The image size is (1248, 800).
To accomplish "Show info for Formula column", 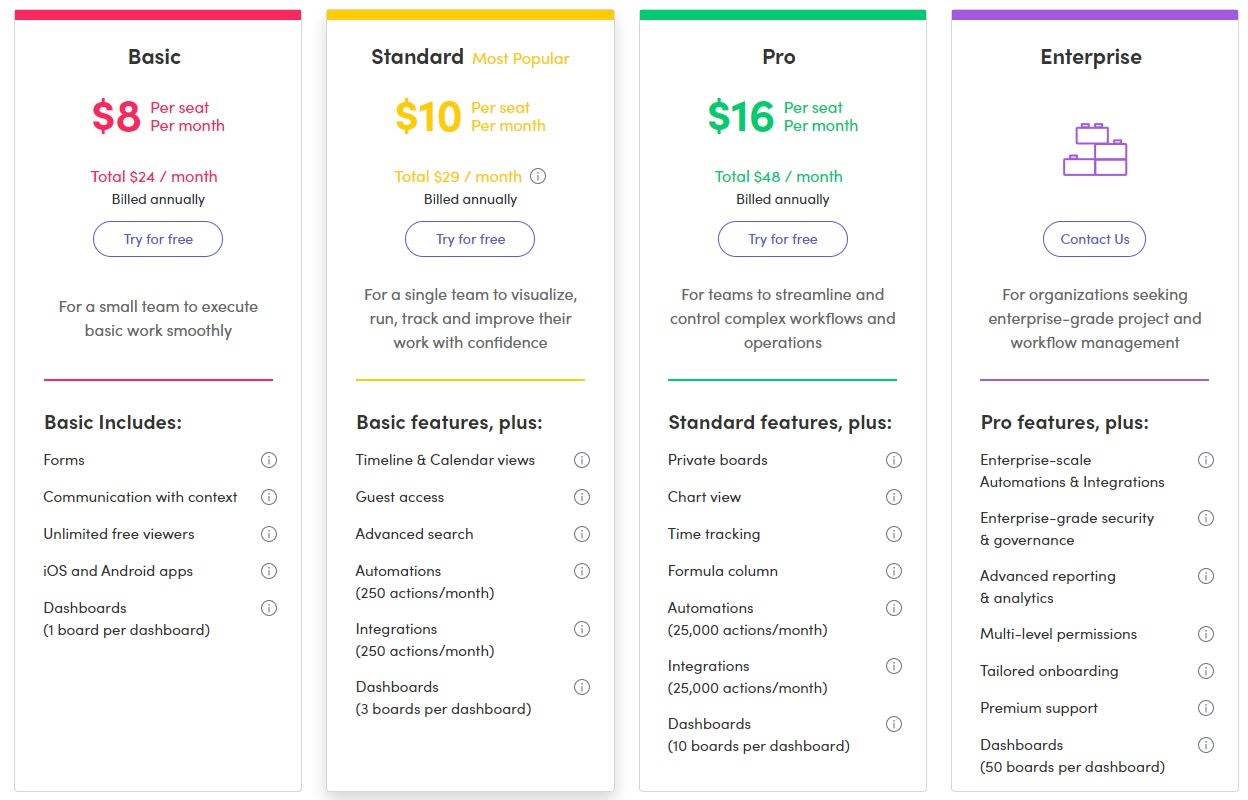I will pyautogui.click(x=894, y=571).
